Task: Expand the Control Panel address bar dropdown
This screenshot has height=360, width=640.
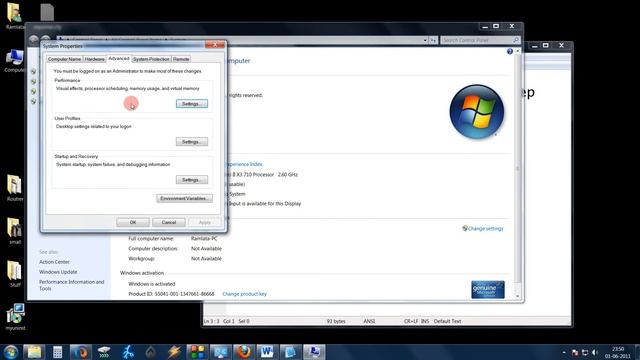Action: point(425,40)
